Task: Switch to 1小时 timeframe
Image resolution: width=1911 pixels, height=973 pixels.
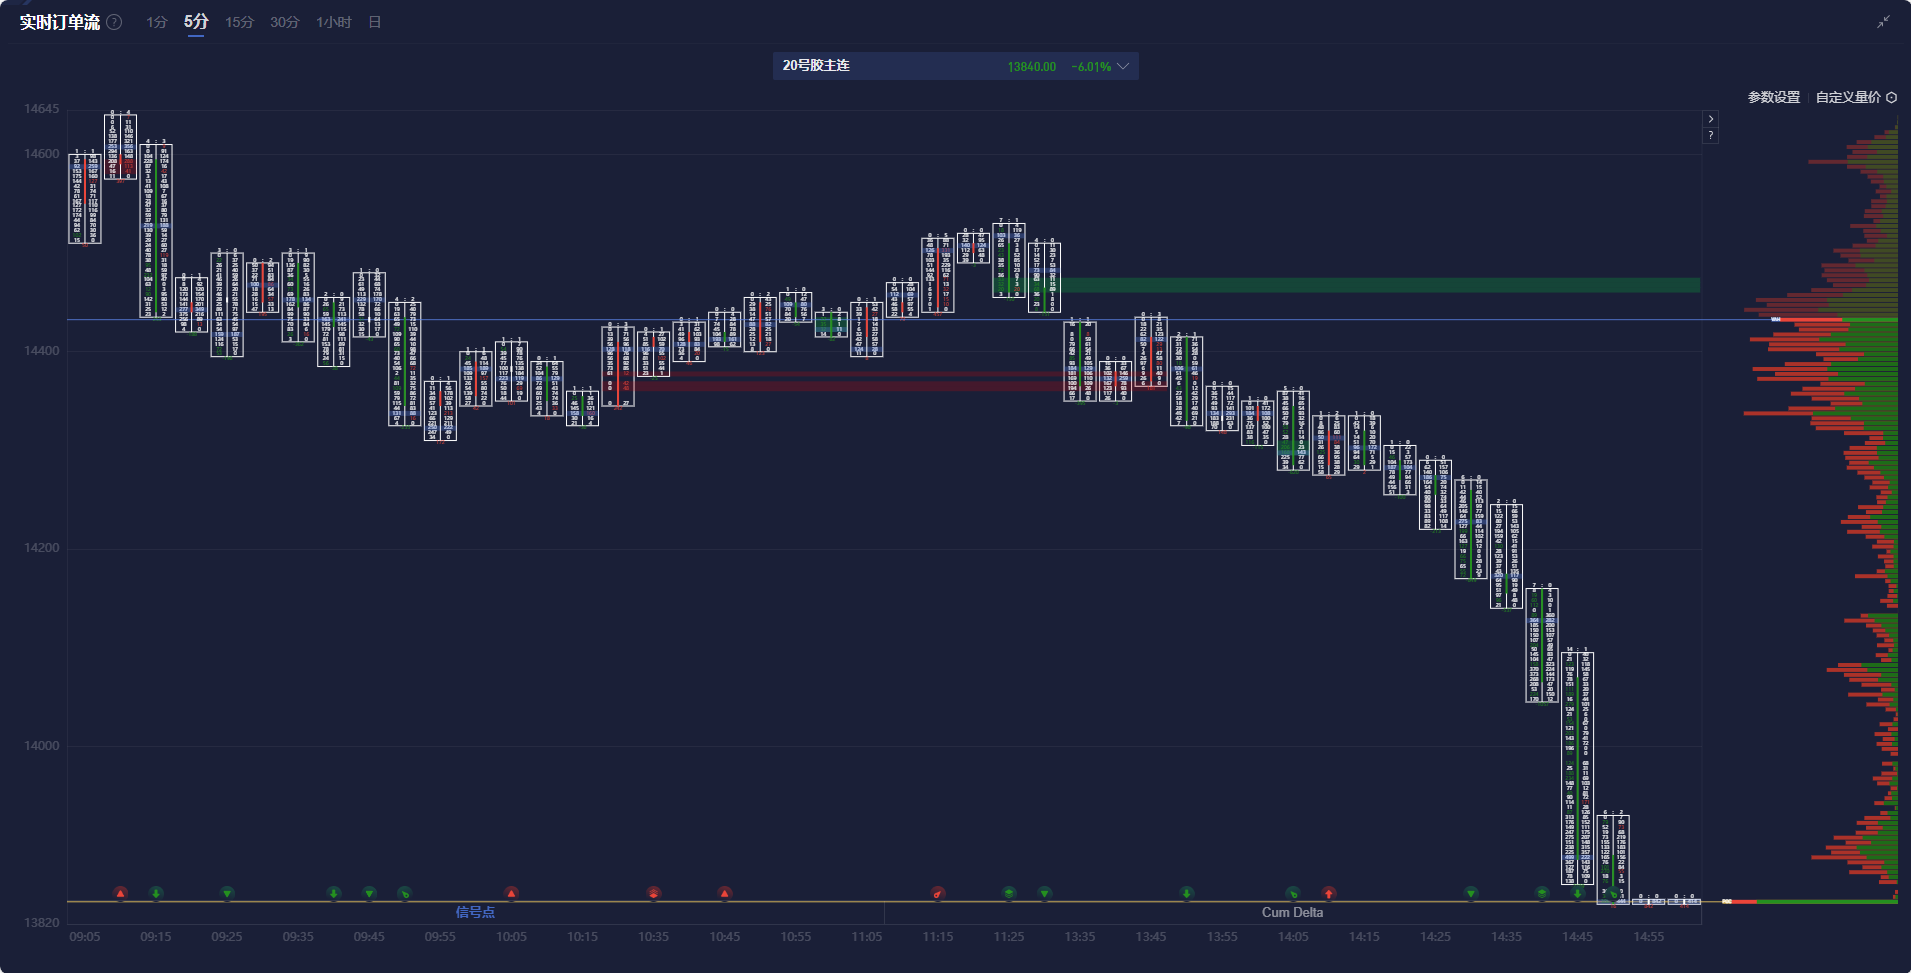Action: pyautogui.click(x=334, y=22)
